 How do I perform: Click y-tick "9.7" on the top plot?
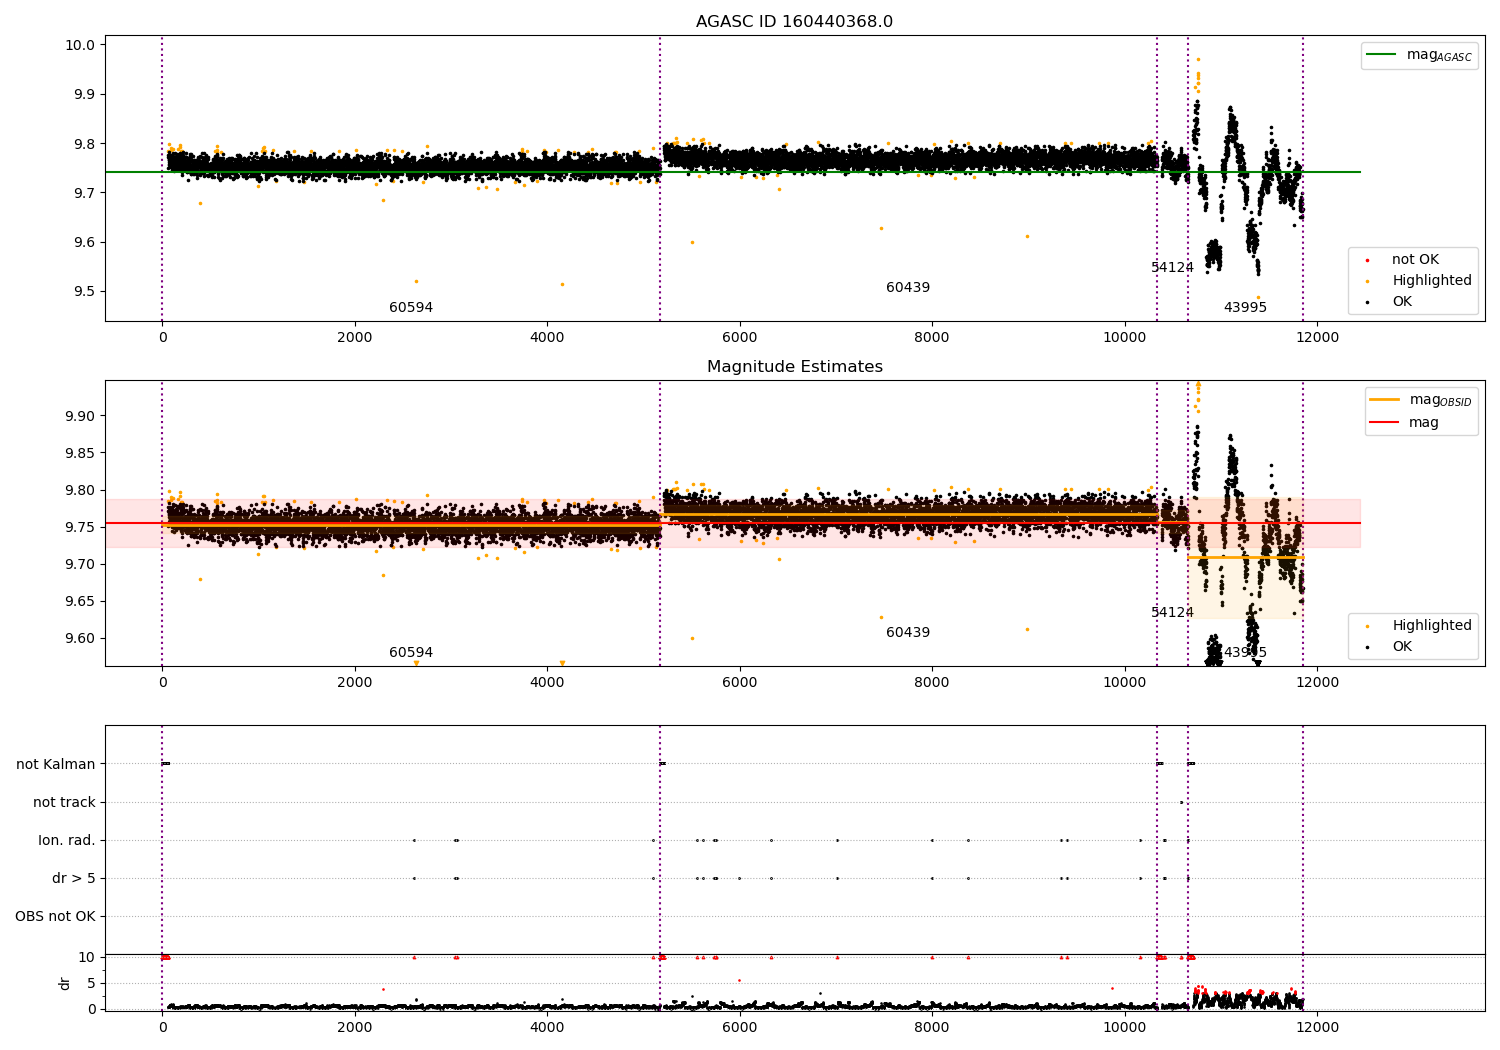tap(85, 193)
